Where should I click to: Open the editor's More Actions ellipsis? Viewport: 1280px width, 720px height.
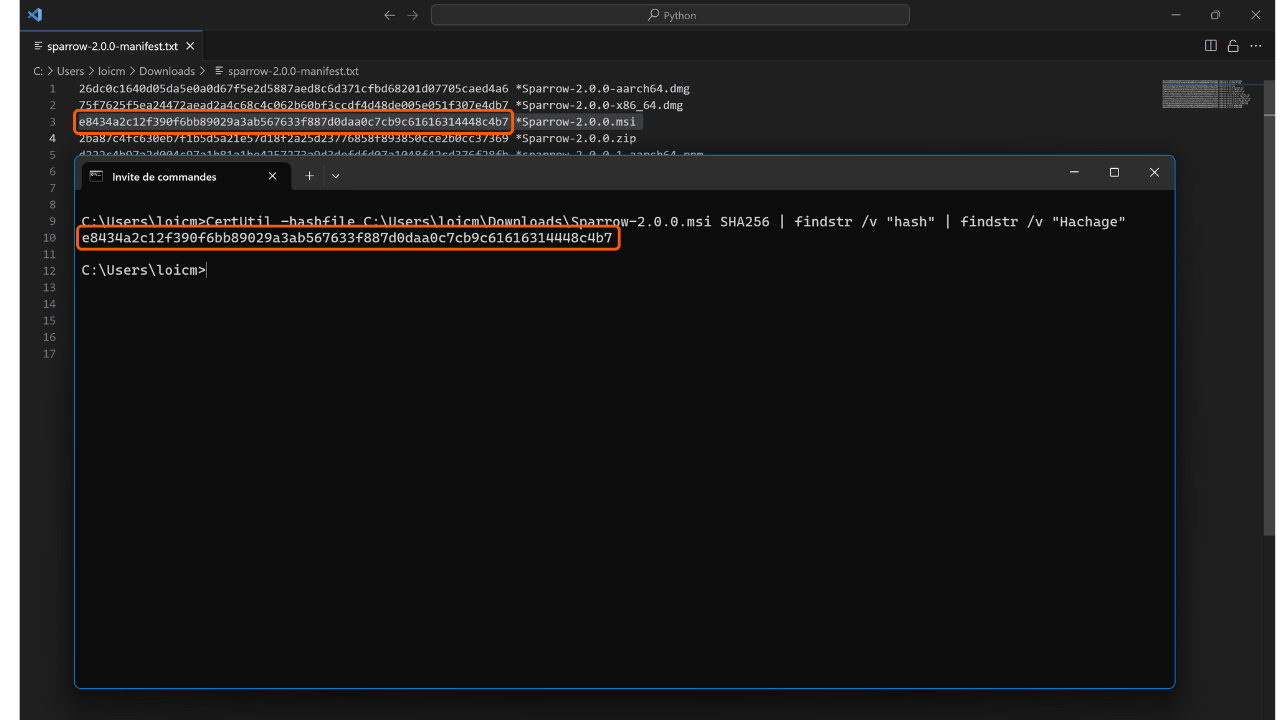1256,46
